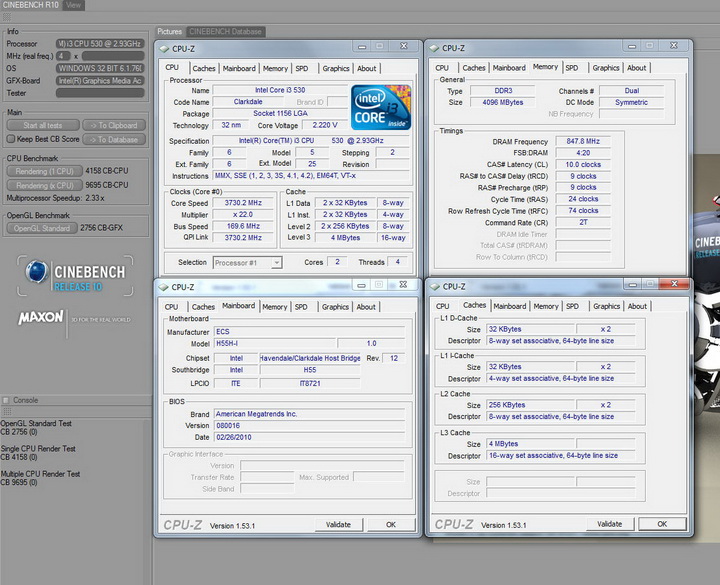Click CPU-Z icon in the CPU window title bar

tap(165, 48)
